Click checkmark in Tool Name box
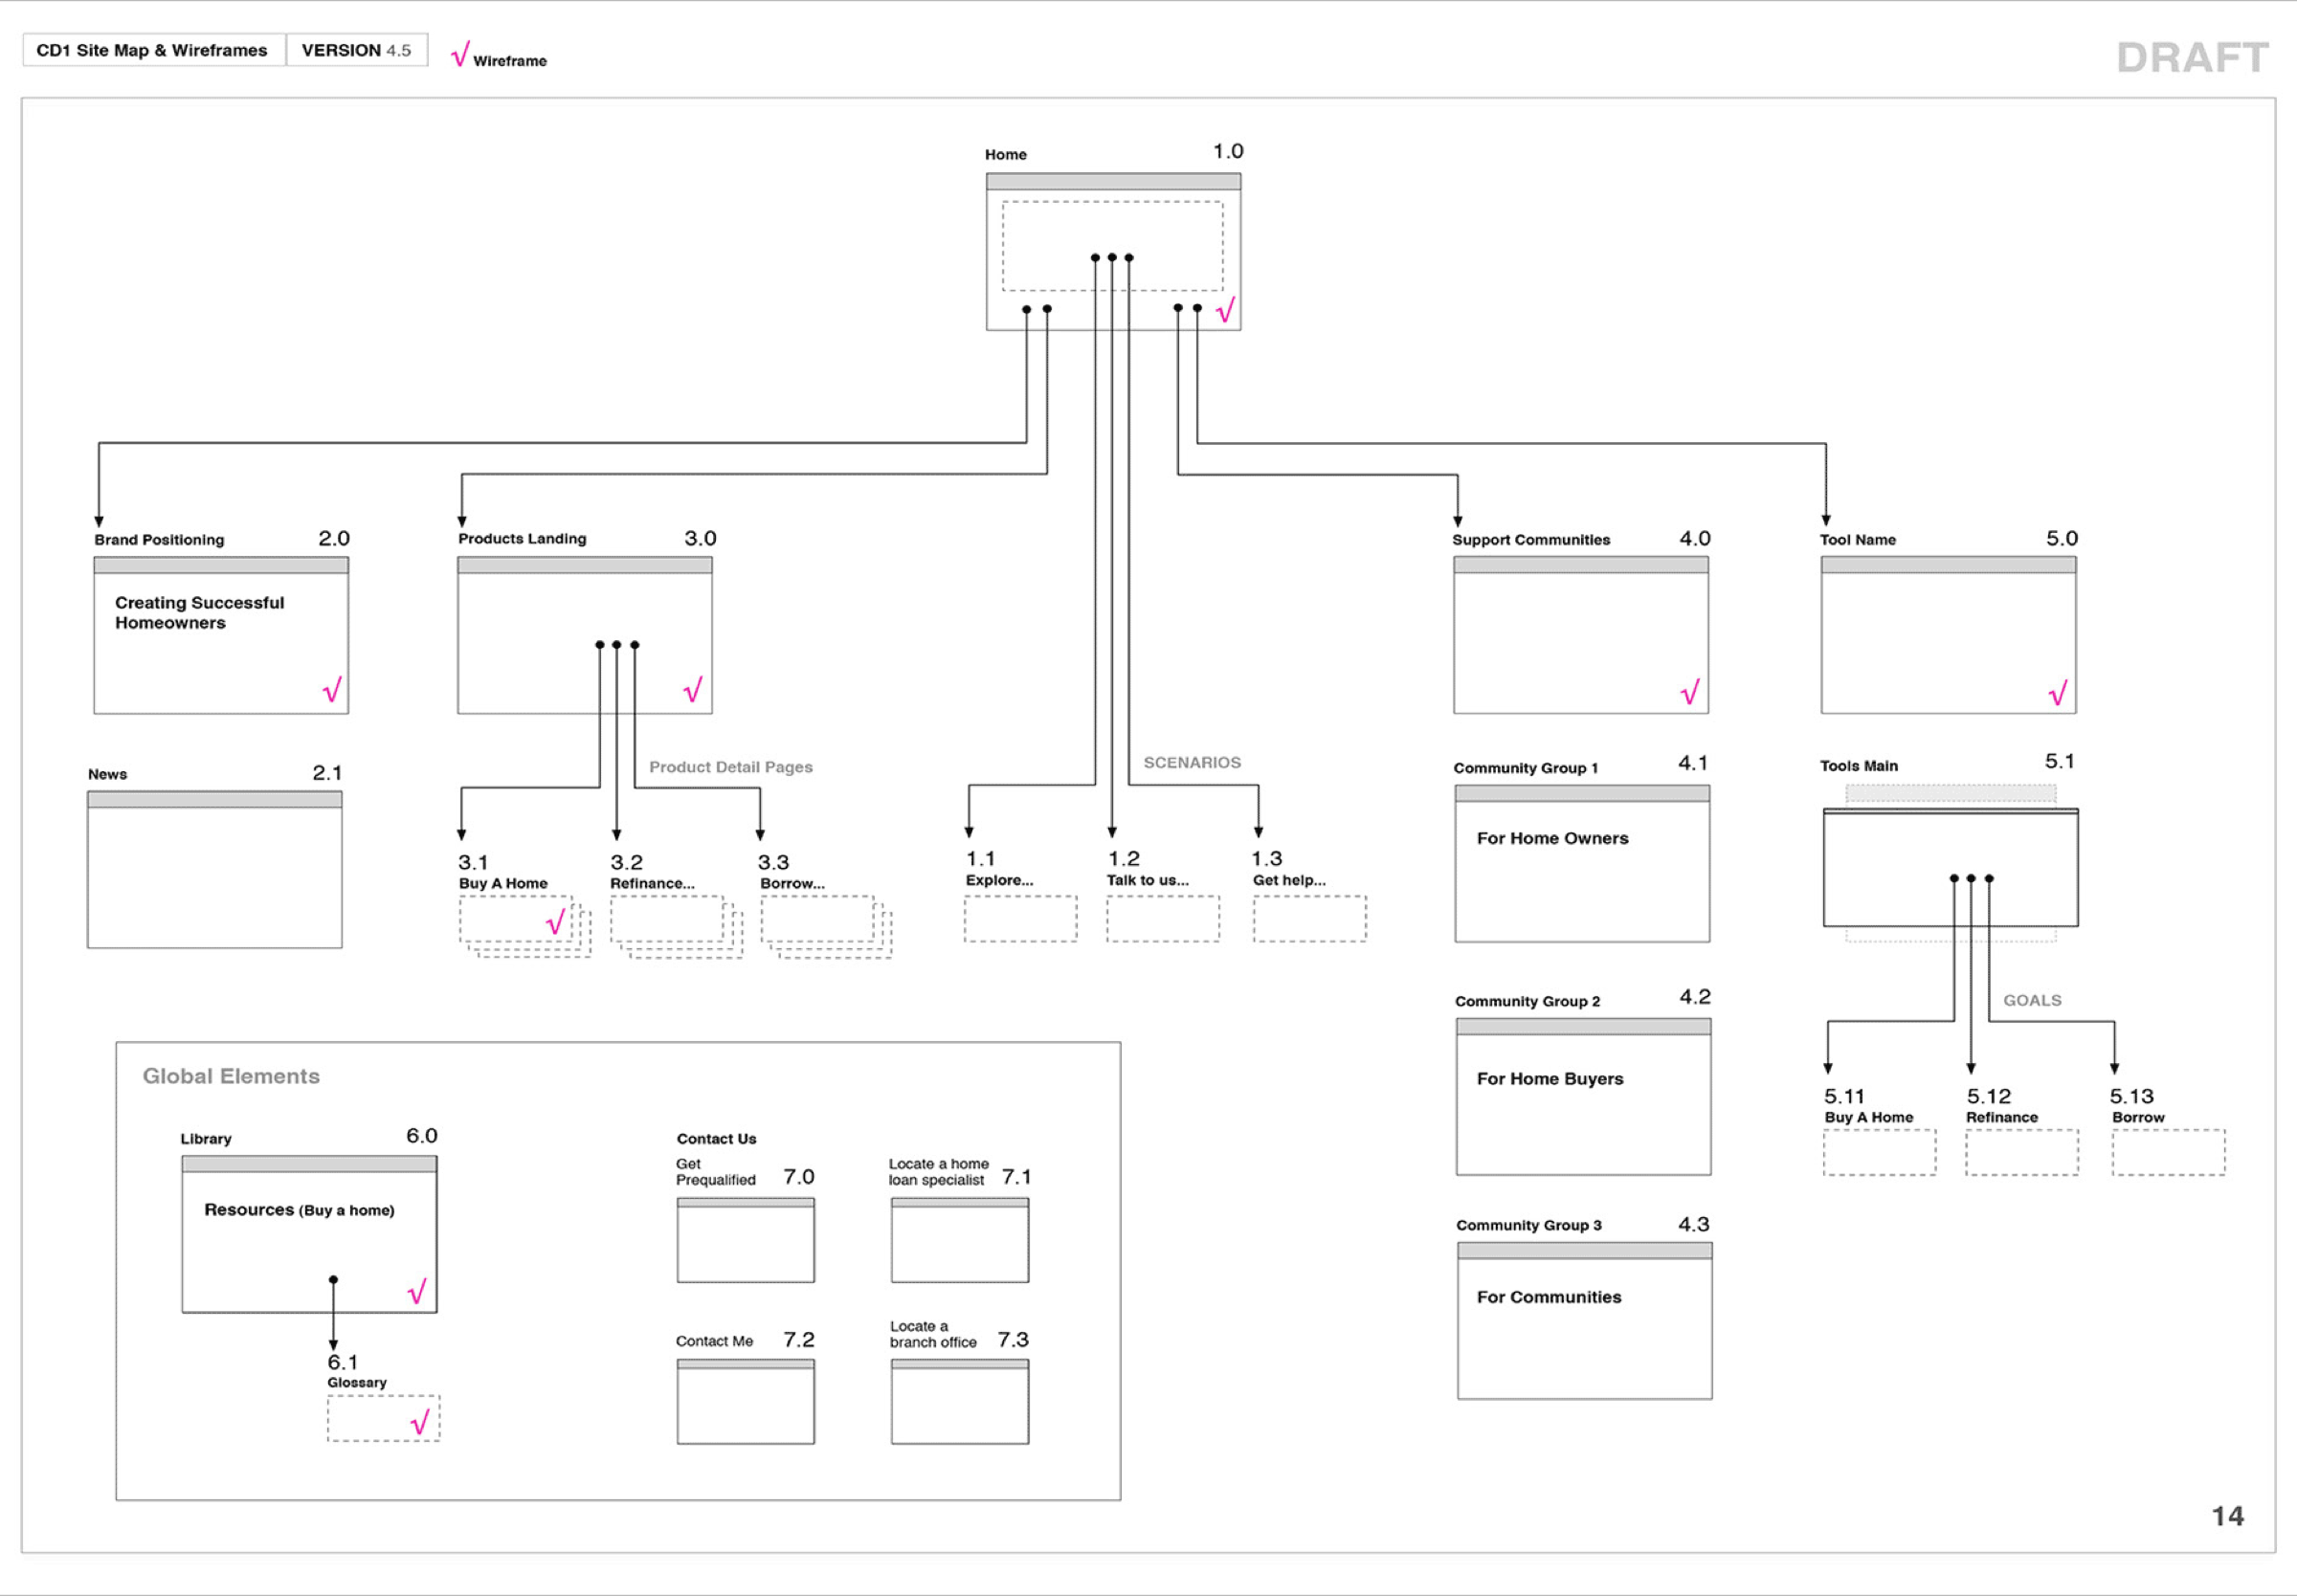Screen dimensions: 2297x1596 (x=2057, y=693)
